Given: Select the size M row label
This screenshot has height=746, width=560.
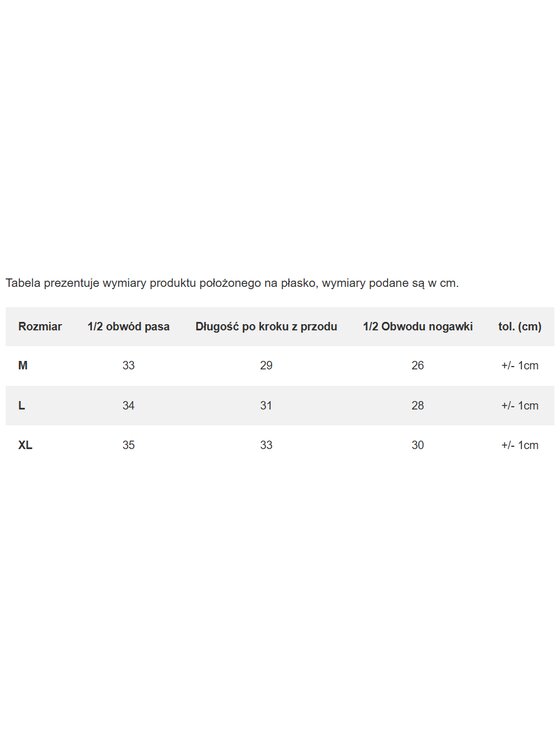Looking at the screenshot, I should pos(23,365).
